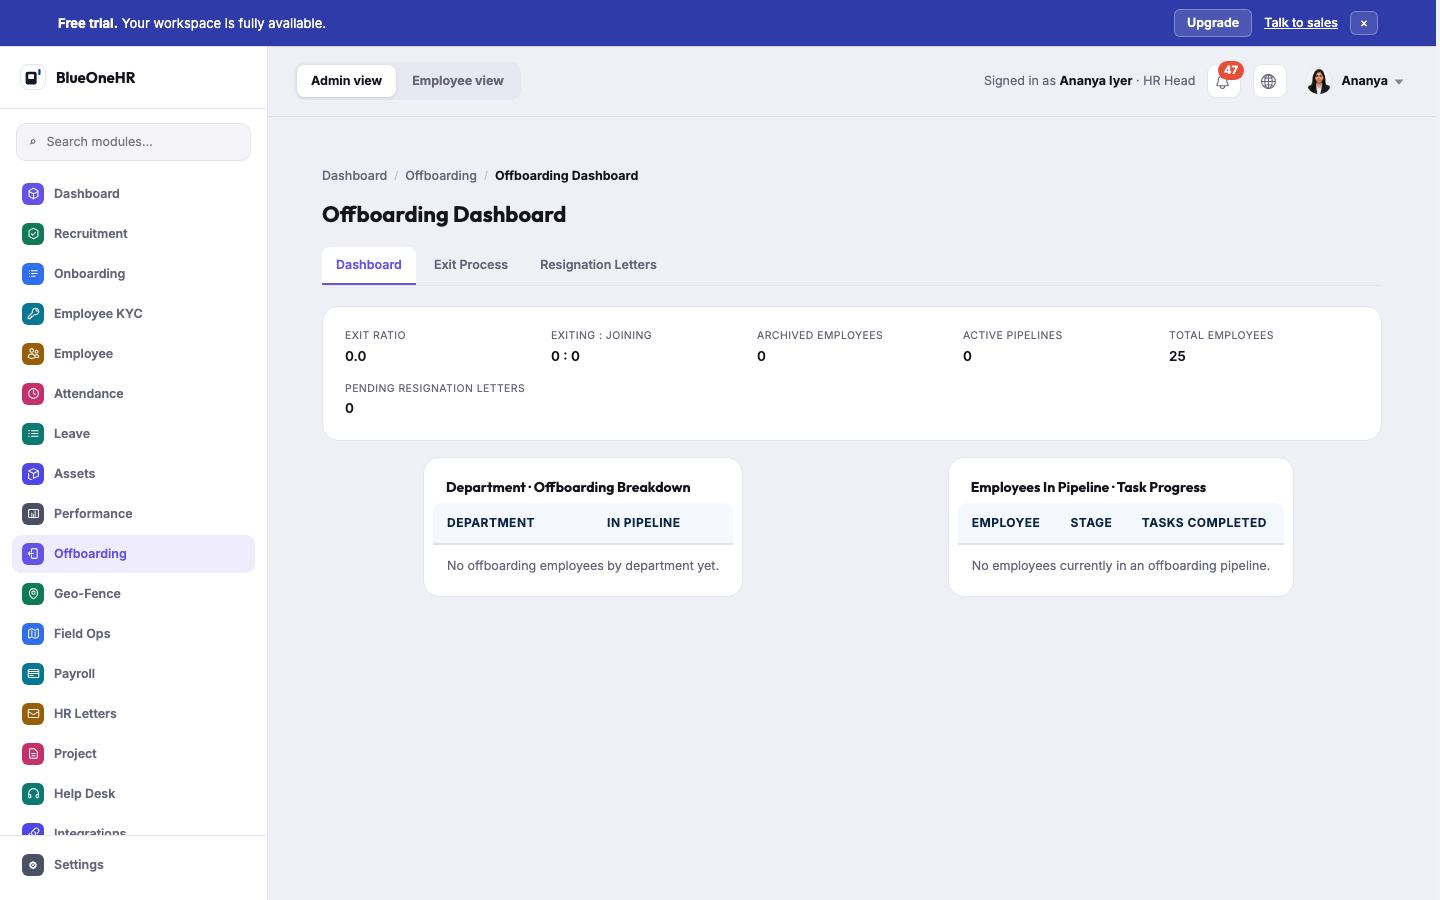
Task: Click the Attendance clock icon
Action: click(33, 394)
